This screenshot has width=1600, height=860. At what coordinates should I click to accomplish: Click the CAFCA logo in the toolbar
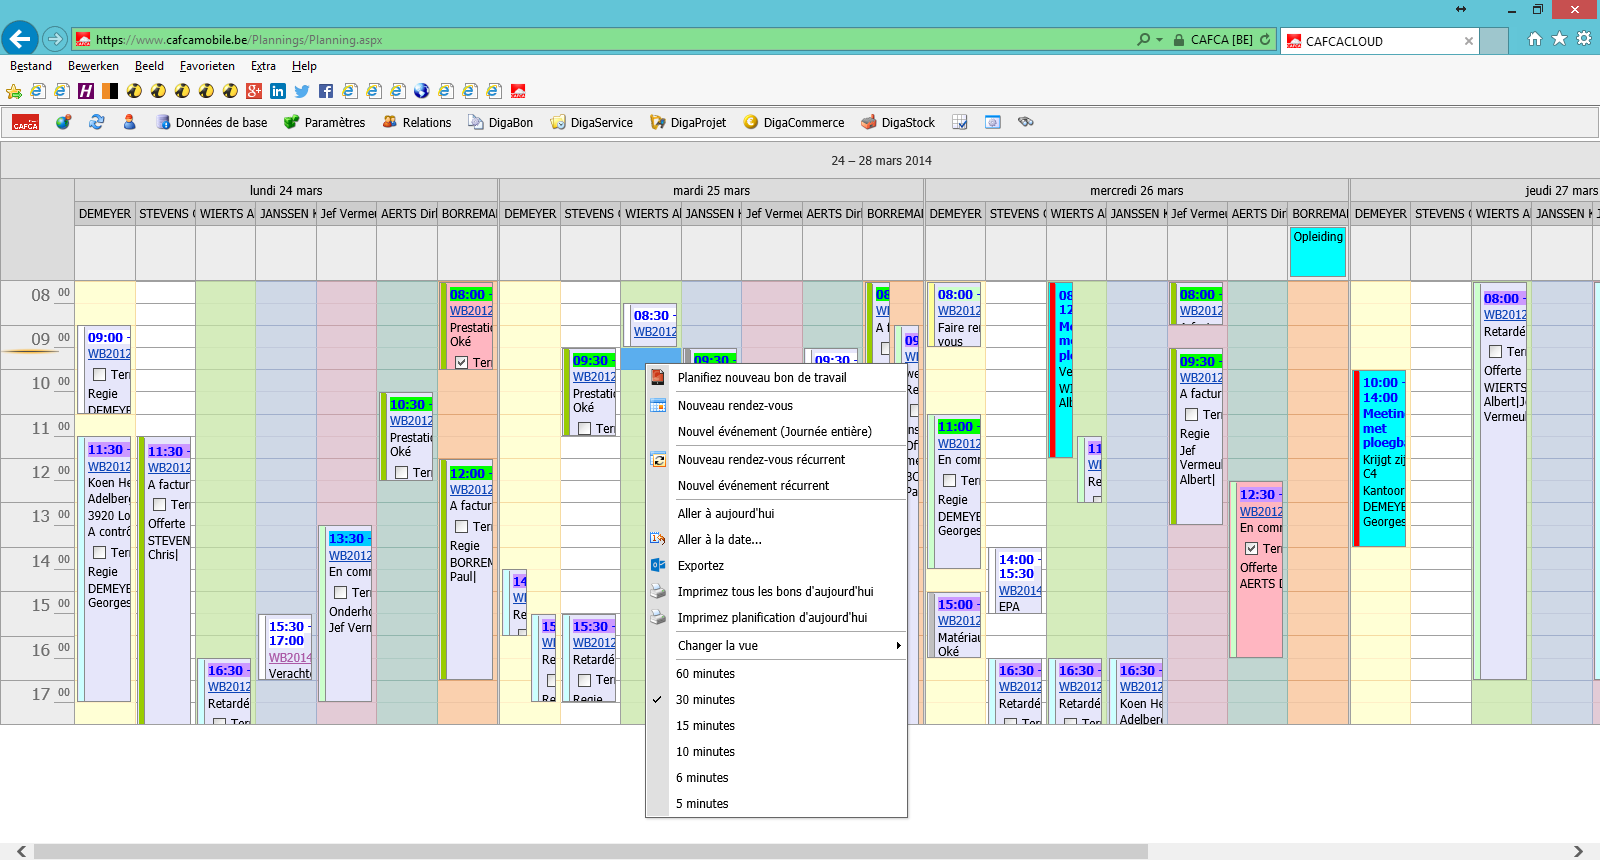[26, 122]
